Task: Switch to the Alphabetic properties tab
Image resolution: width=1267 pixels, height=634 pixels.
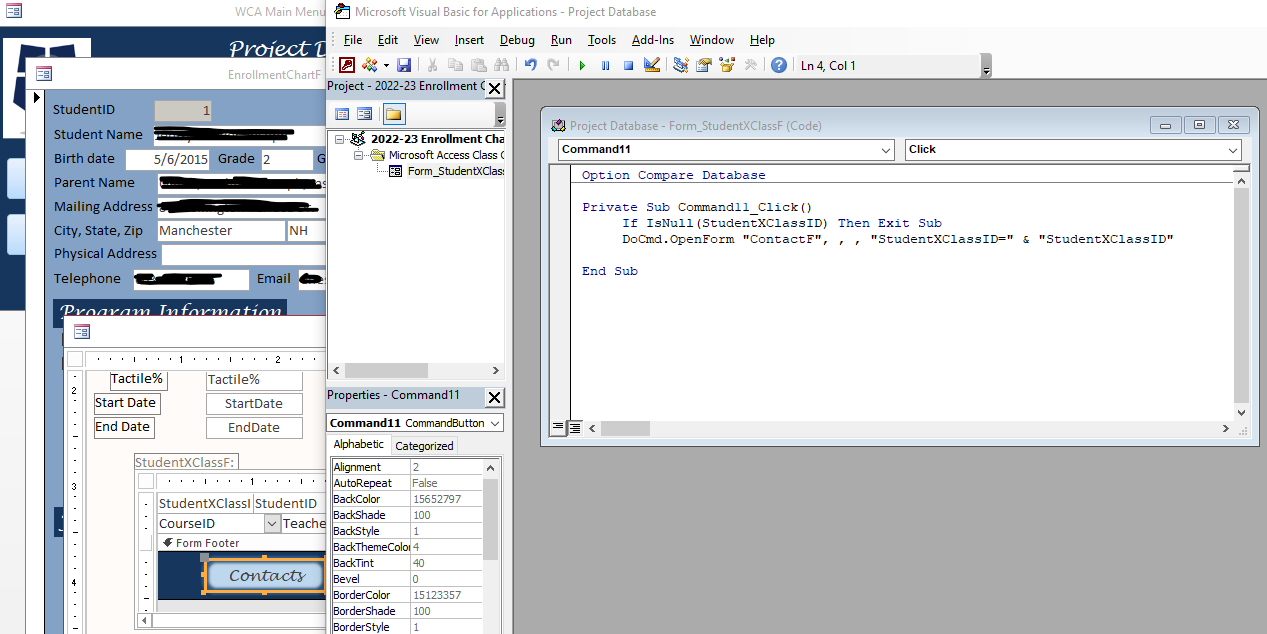Action: click(x=358, y=444)
